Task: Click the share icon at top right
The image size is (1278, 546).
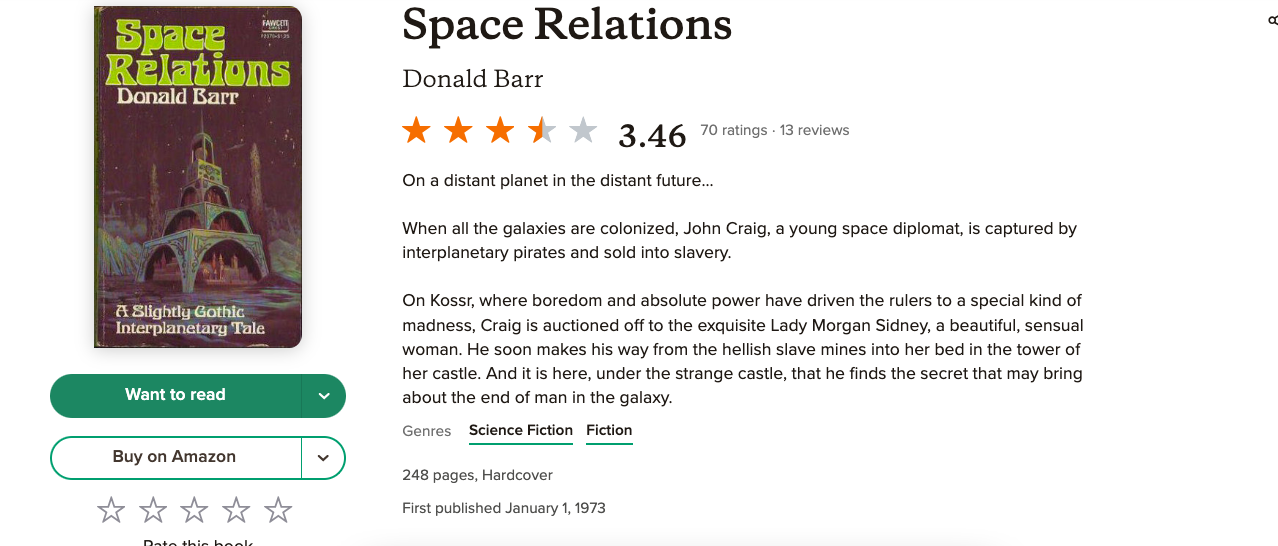Action: (x=1272, y=20)
